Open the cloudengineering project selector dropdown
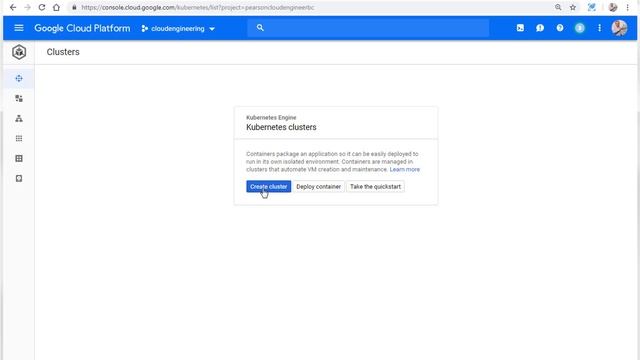This screenshot has width=640, height=360. 178,29
